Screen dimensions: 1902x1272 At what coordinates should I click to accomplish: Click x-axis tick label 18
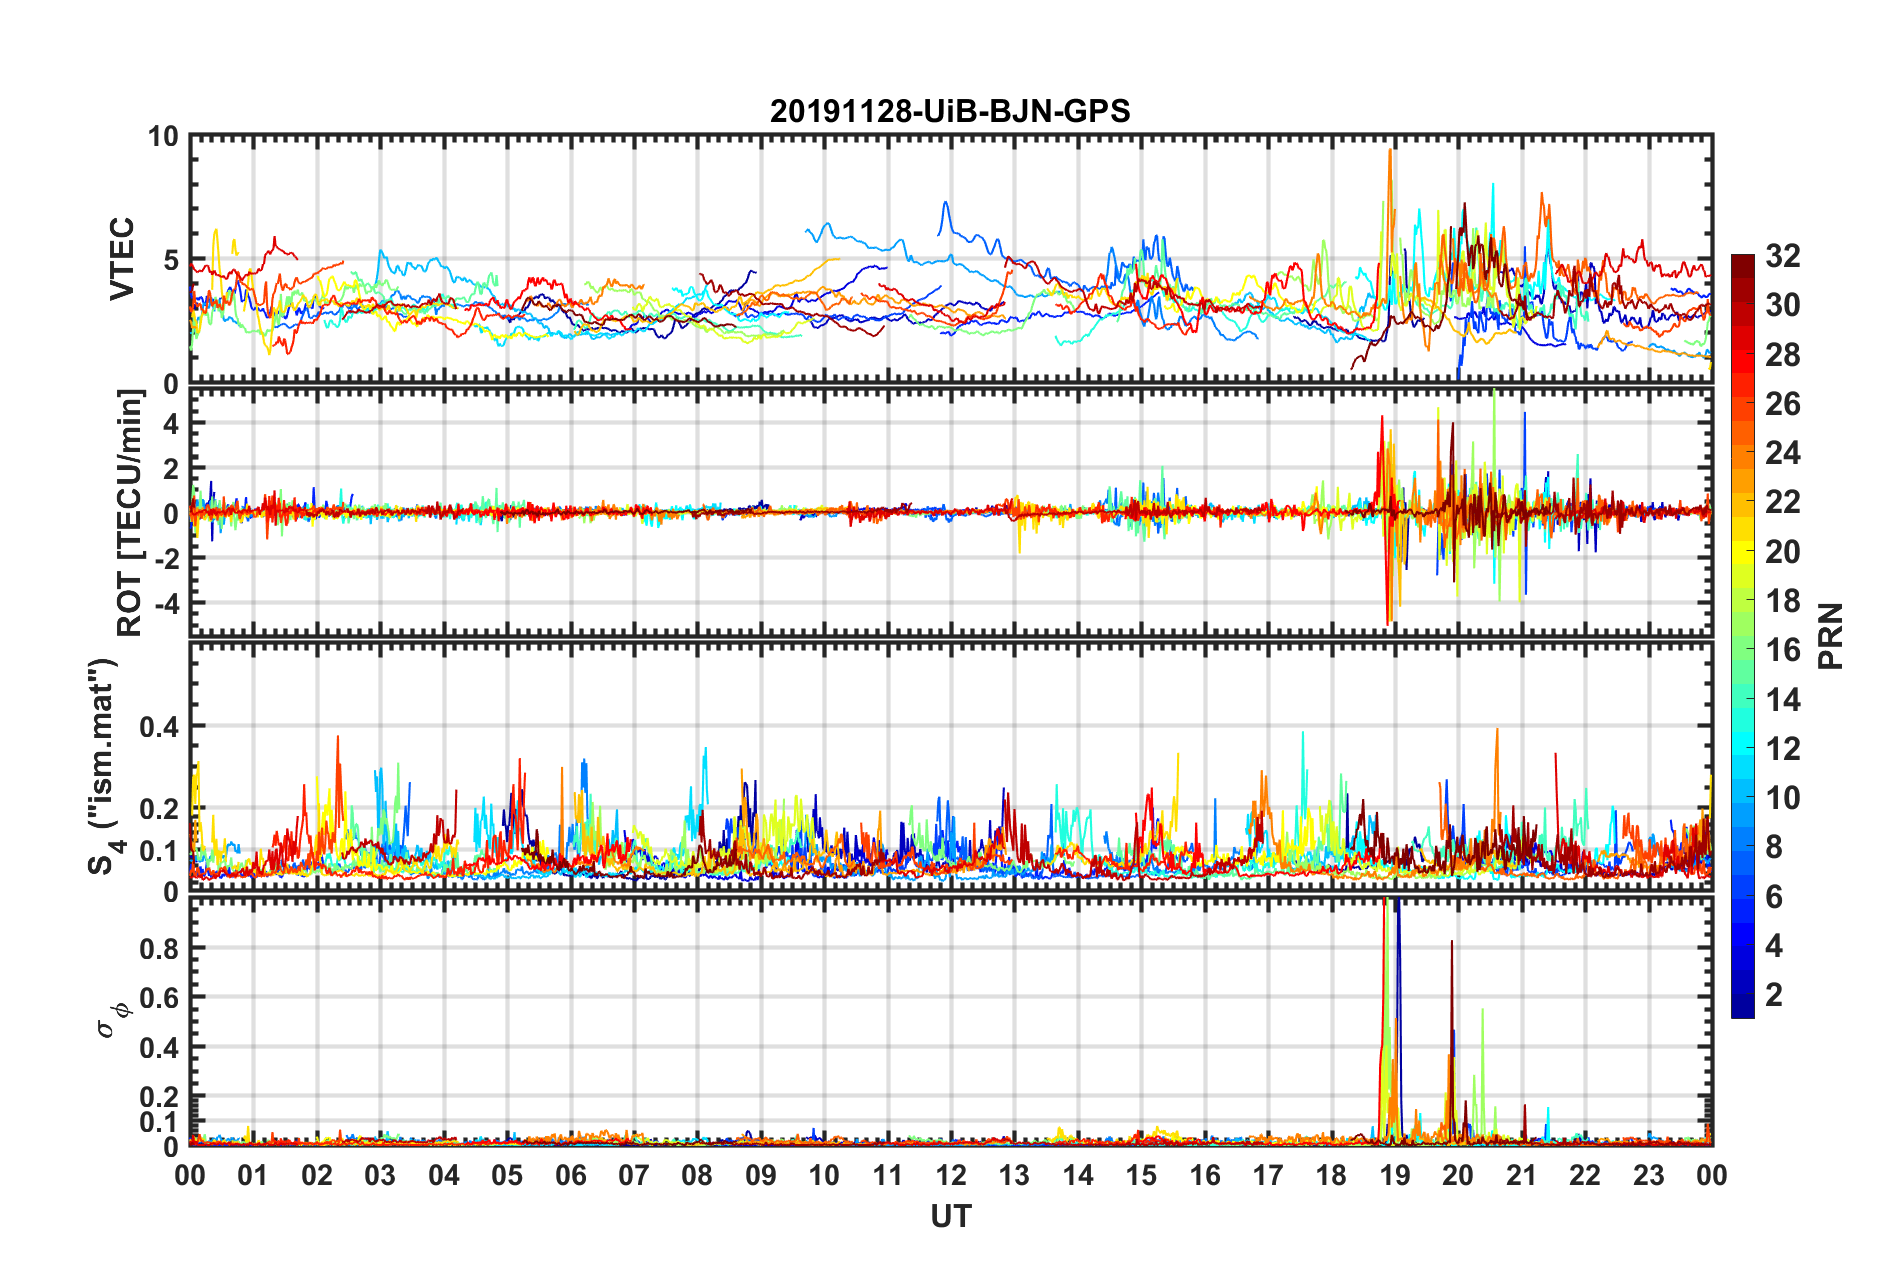(1331, 1175)
